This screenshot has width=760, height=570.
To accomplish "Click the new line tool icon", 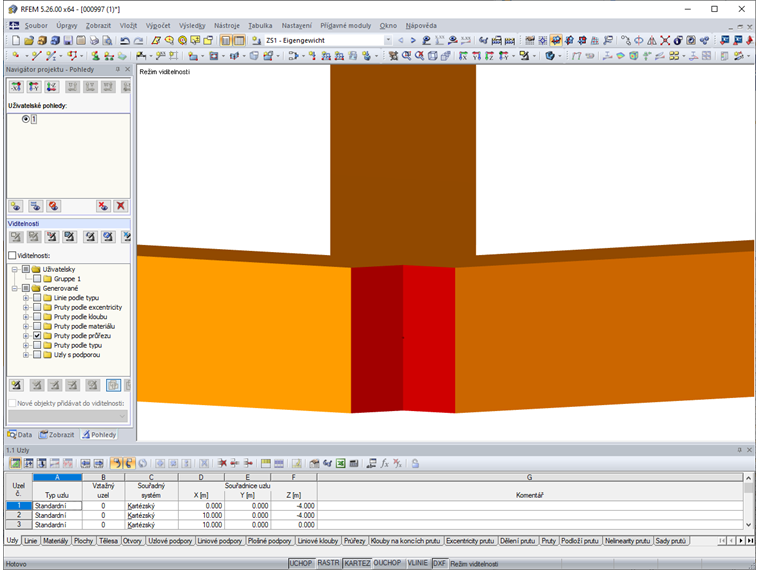I will point(36,56).
